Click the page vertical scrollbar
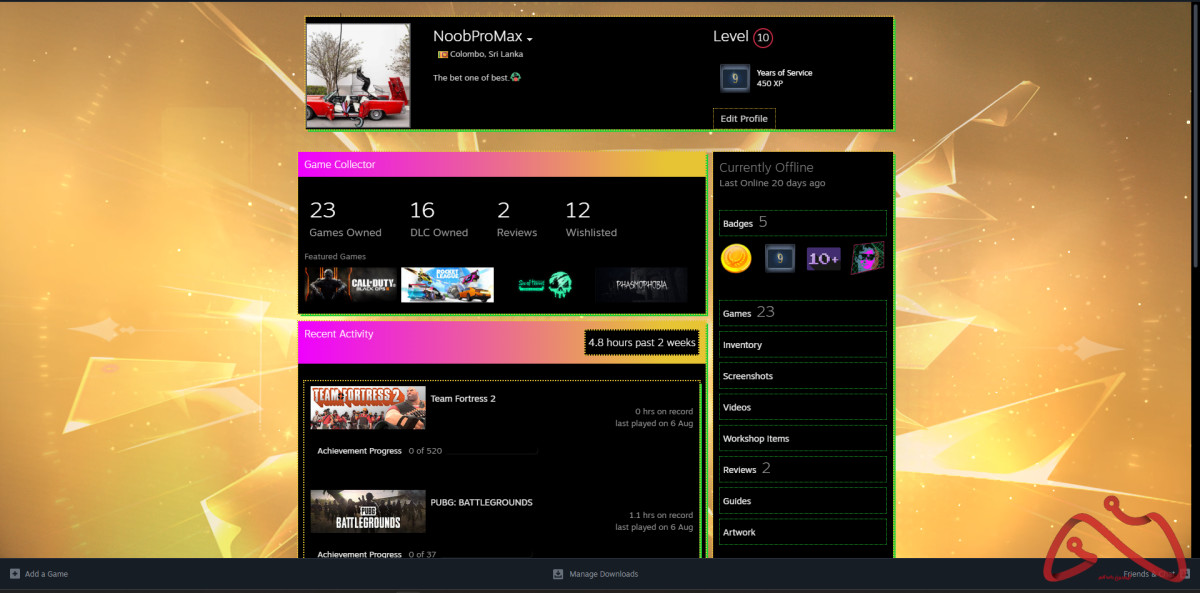This screenshot has height=593, width=1200. coord(1197,135)
